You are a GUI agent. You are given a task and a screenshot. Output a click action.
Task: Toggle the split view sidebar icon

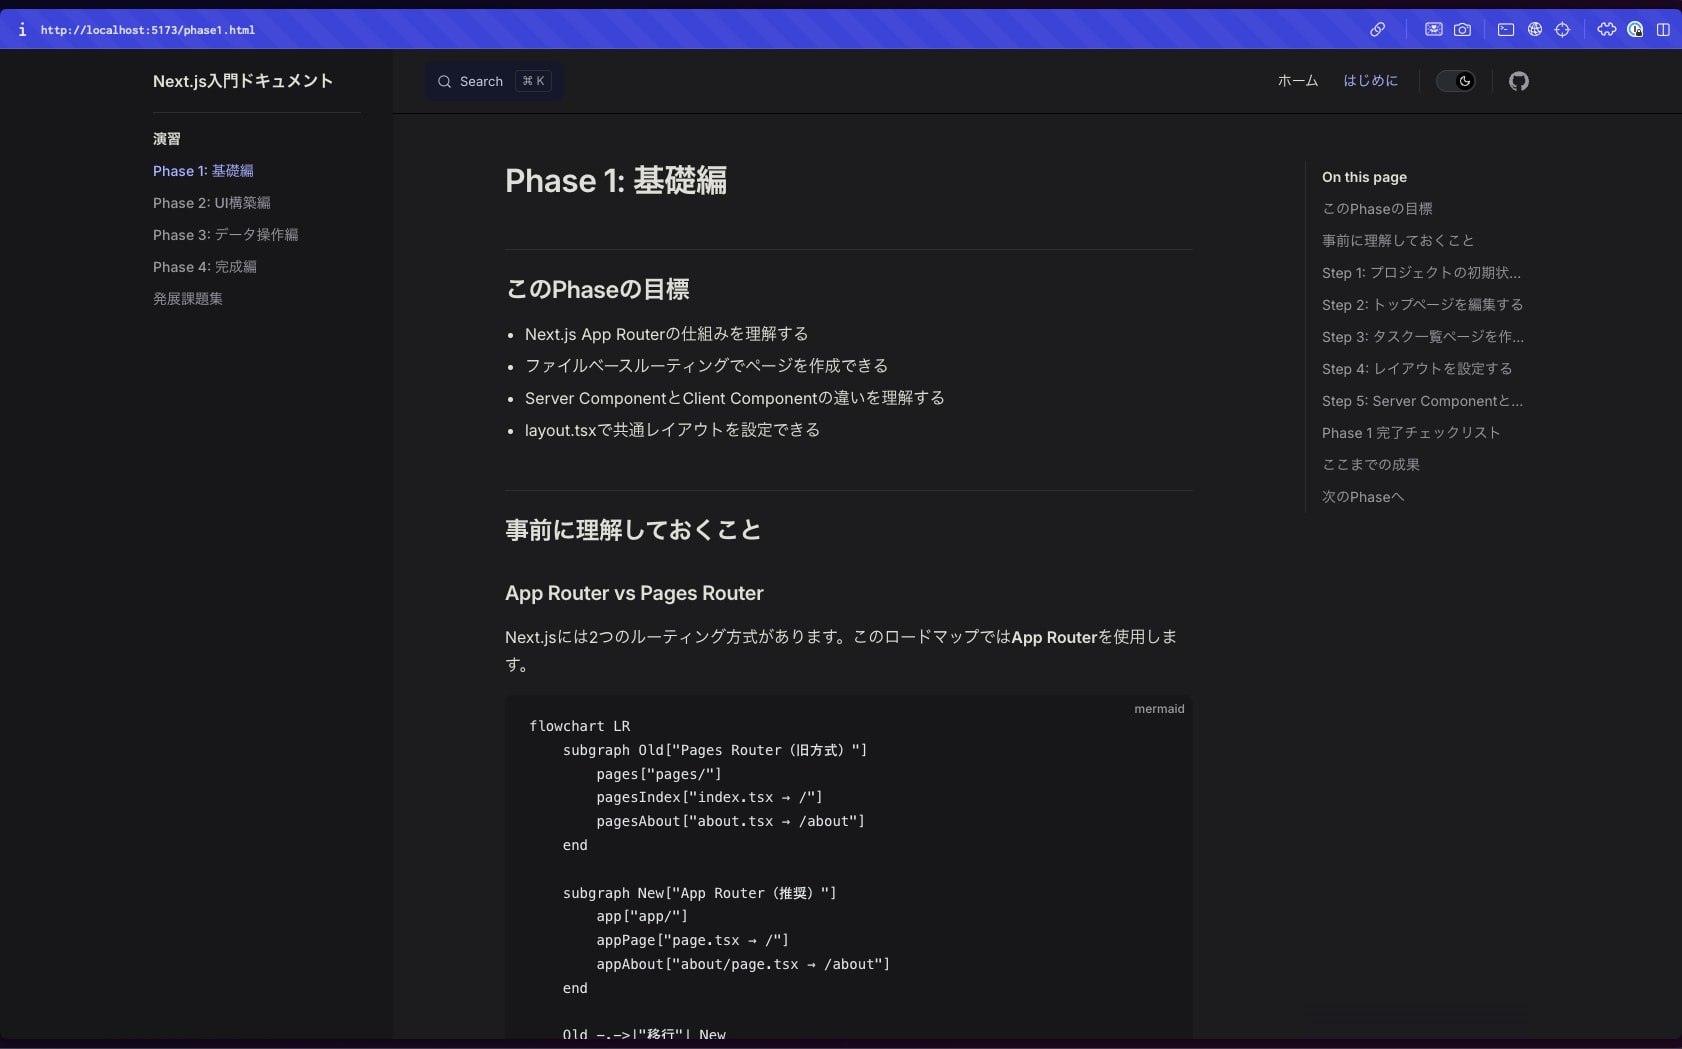point(1663,30)
